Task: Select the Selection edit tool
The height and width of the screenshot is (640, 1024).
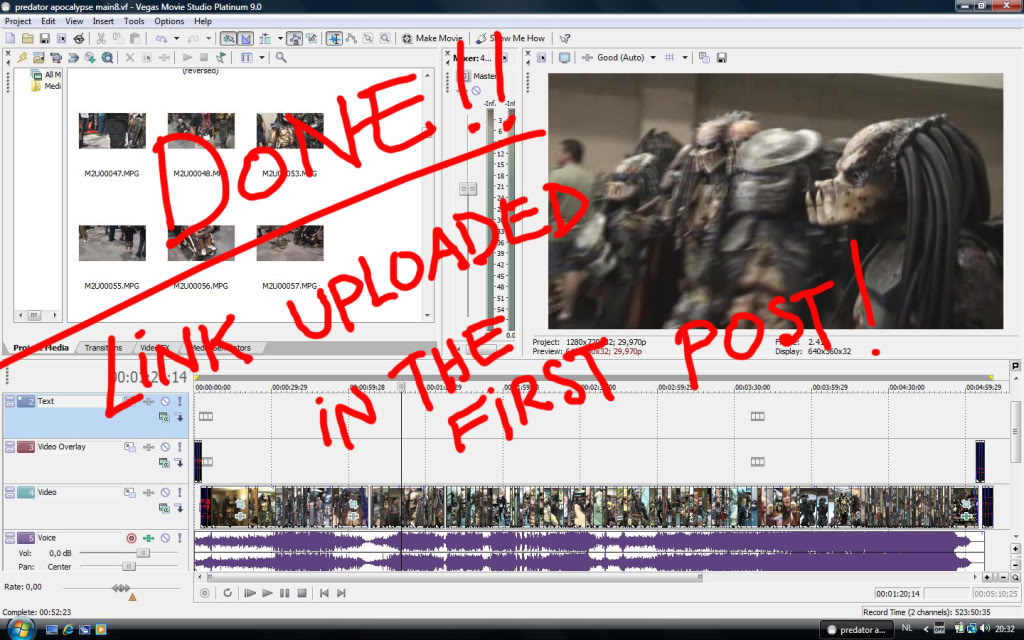Action: point(368,39)
